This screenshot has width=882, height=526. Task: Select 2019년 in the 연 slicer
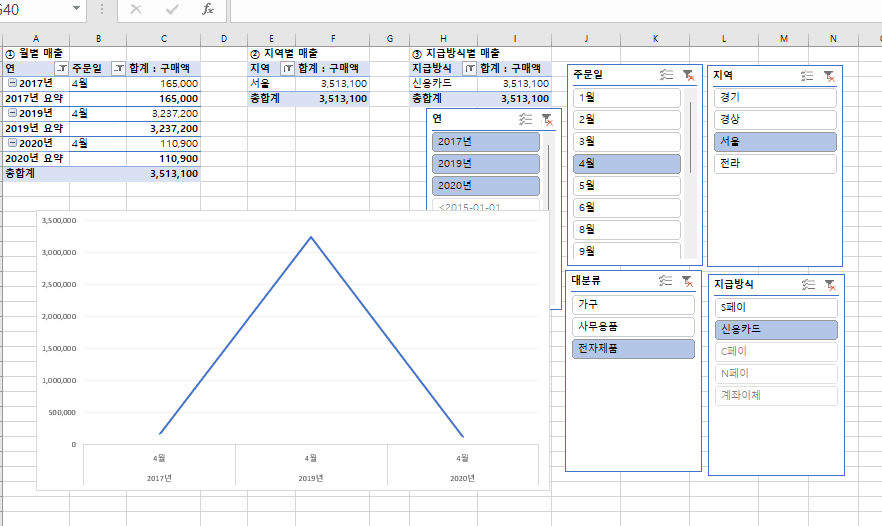click(x=485, y=164)
